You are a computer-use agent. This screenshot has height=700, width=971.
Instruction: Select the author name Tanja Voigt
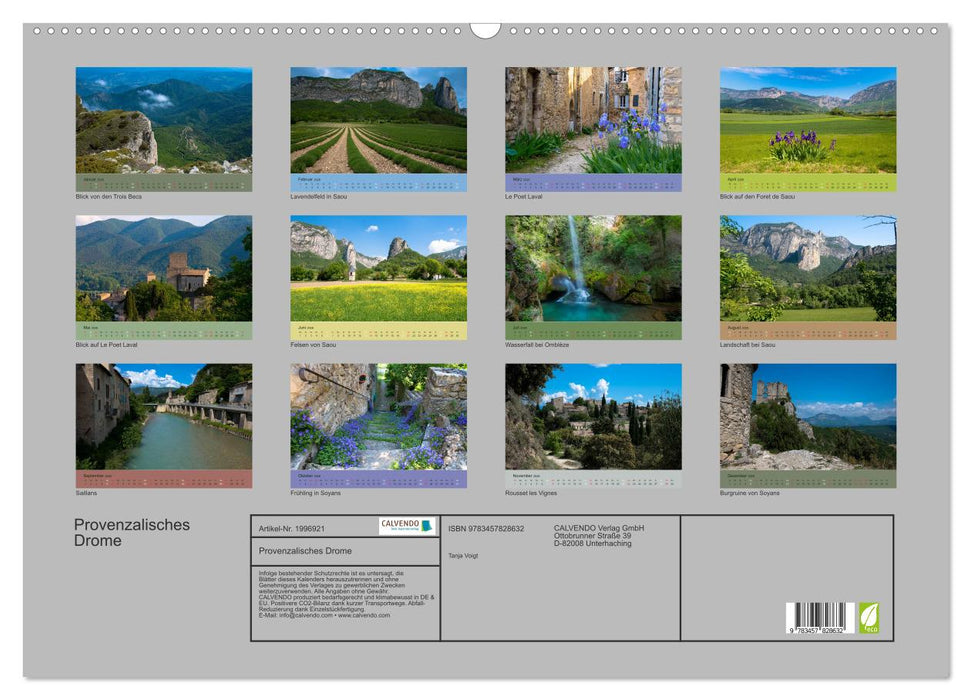[x=463, y=556]
